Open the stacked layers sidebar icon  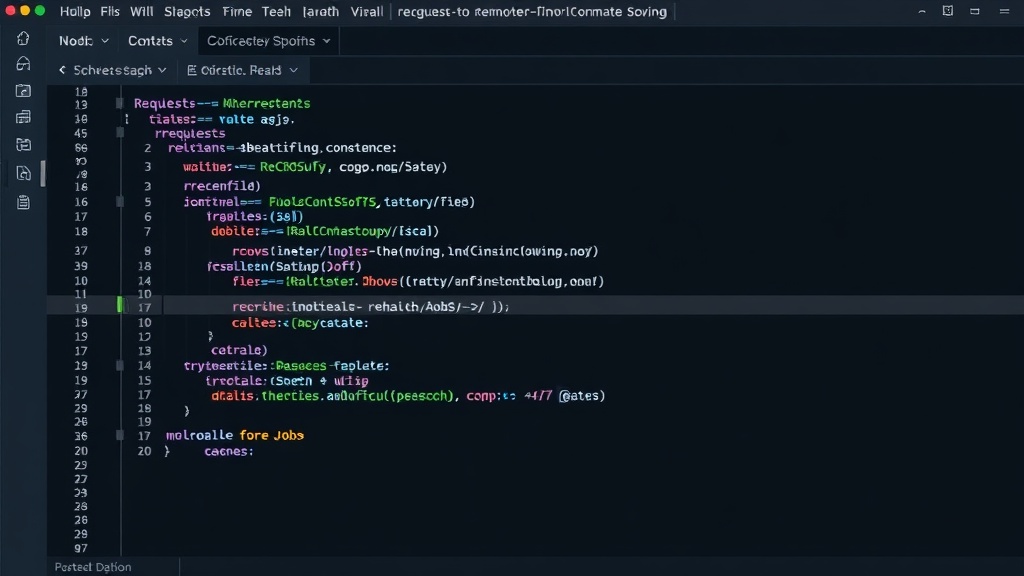(x=24, y=117)
